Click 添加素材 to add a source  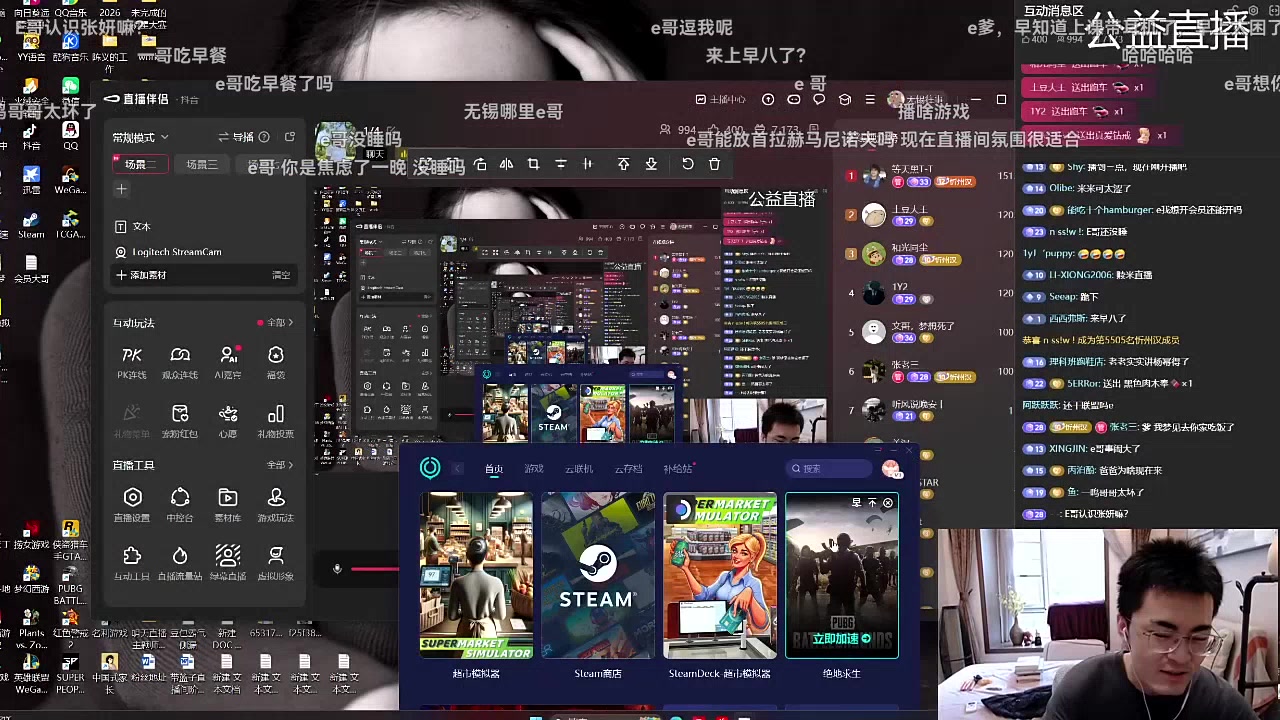click(142, 275)
